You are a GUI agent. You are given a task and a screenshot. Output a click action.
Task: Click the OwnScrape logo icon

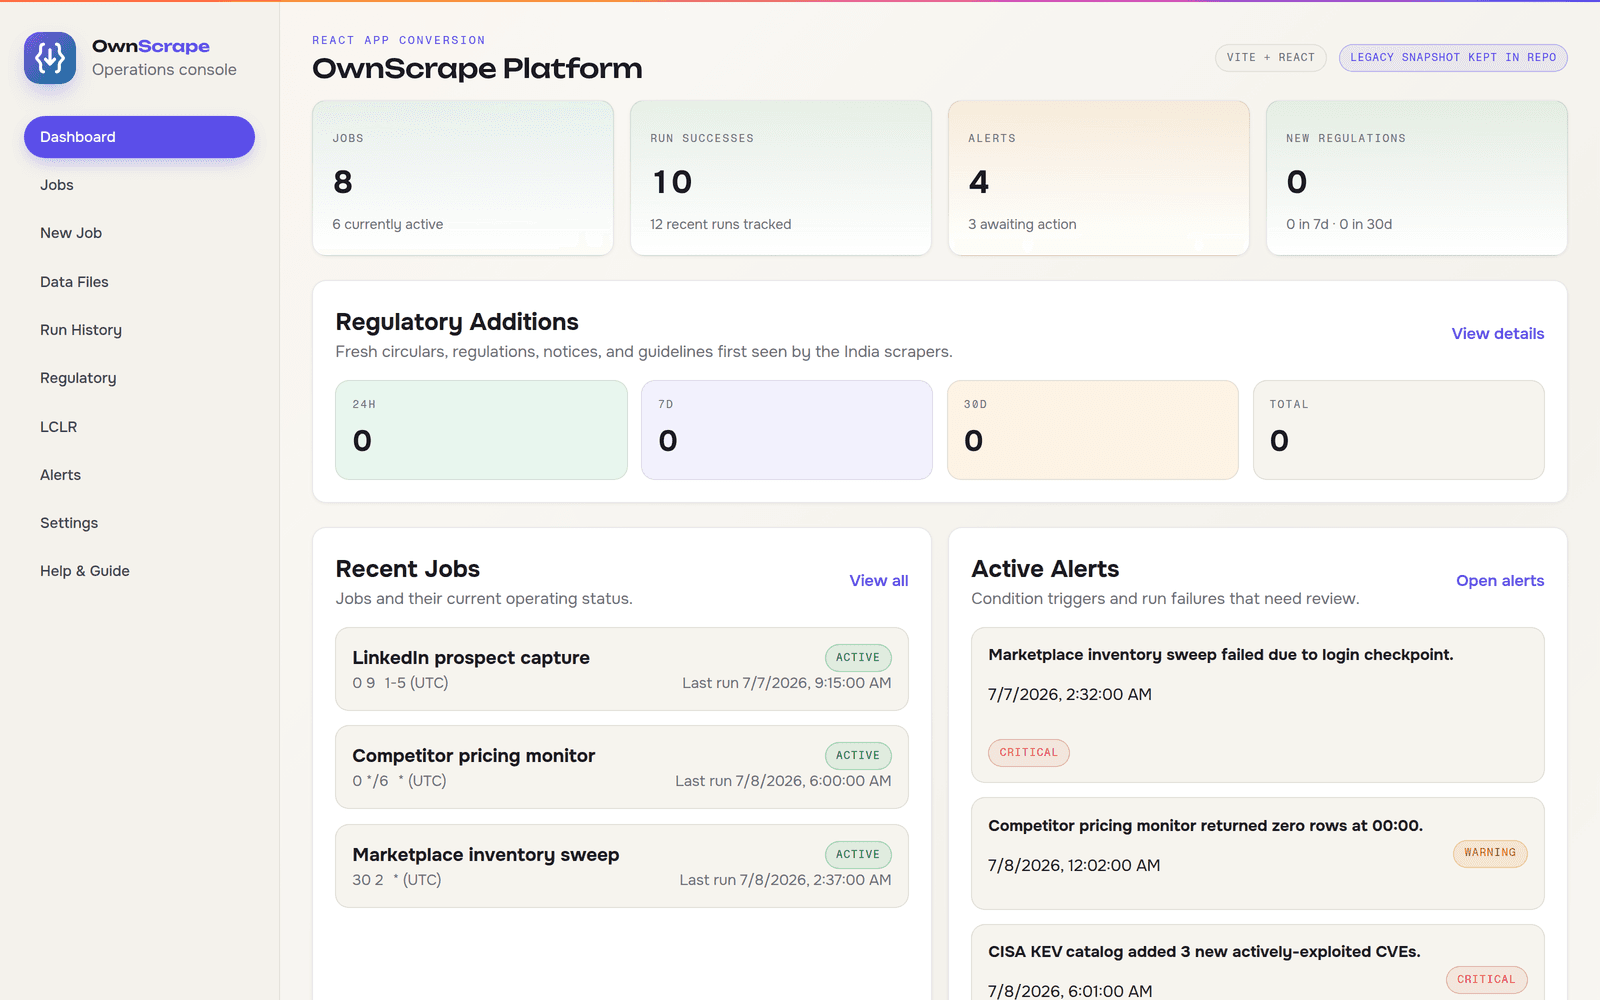tap(50, 58)
